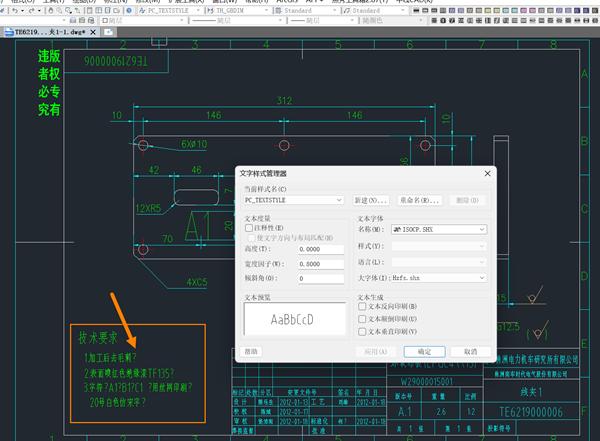Close the text style manager dialog
The height and width of the screenshot is (441, 600).
pos(487,173)
